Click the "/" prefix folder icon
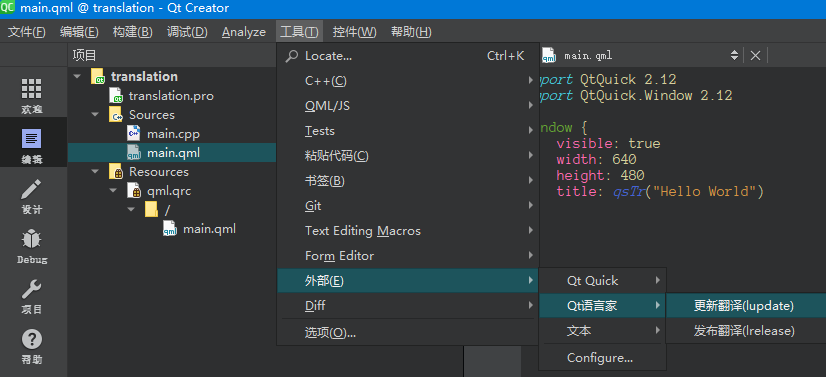This screenshot has height=377, width=826. tap(152, 210)
